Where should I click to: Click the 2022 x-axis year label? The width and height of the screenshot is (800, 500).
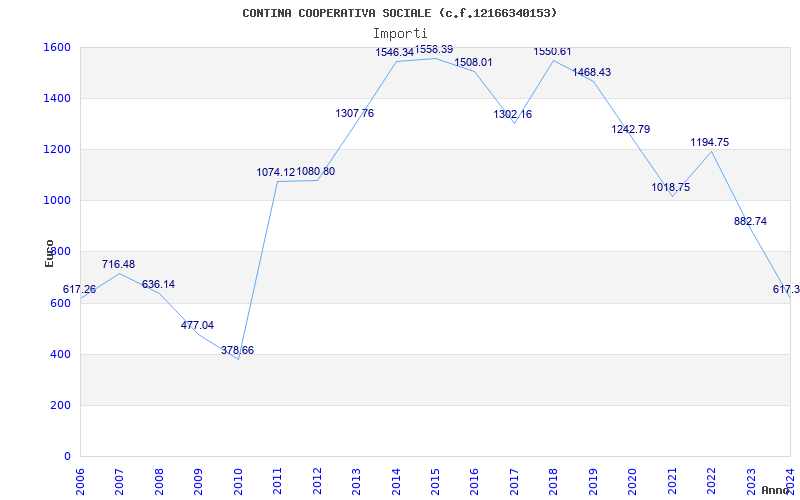click(712, 482)
